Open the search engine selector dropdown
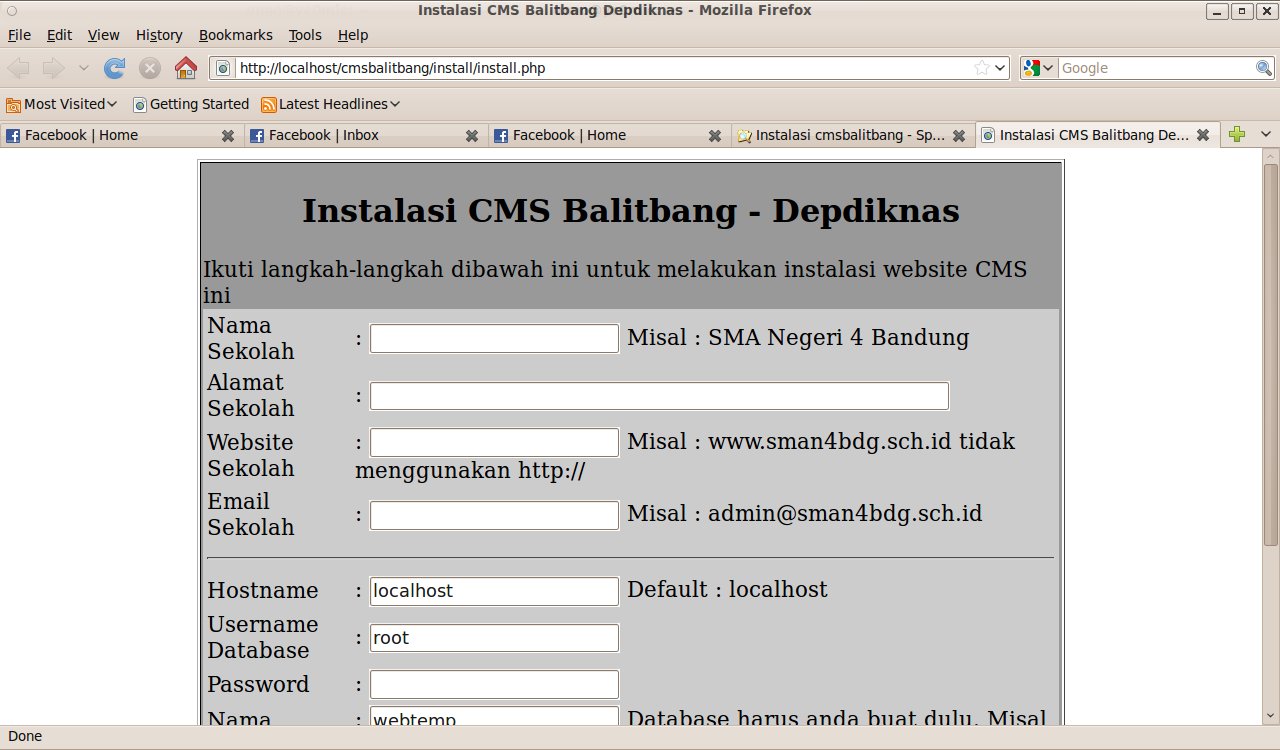Viewport: 1280px width, 750px height. pyautogui.click(x=1038, y=68)
